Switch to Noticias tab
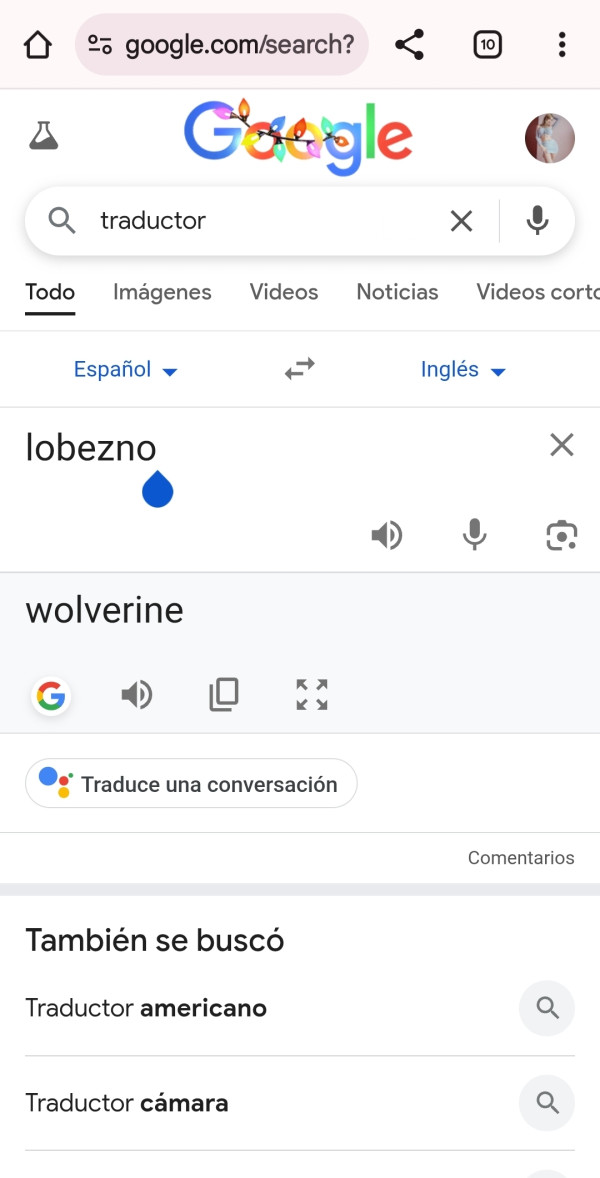 click(x=397, y=292)
